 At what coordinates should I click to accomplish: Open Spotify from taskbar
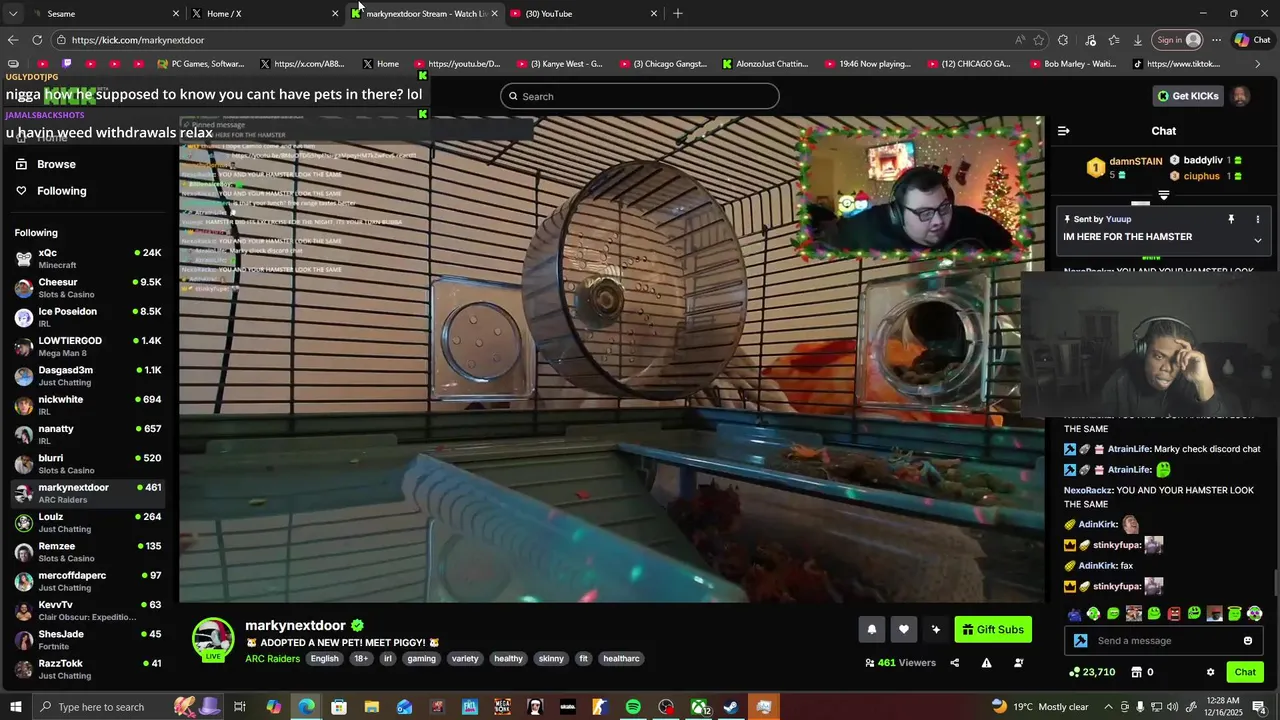click(633, 707)
